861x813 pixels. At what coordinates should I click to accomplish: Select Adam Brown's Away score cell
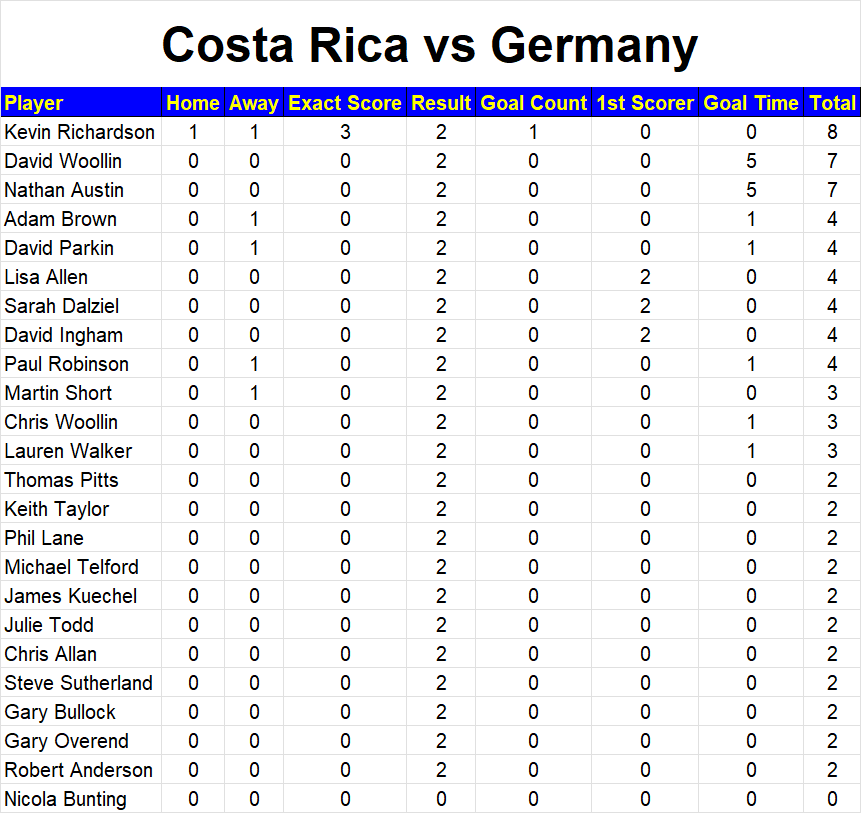(x=254, y=219)
